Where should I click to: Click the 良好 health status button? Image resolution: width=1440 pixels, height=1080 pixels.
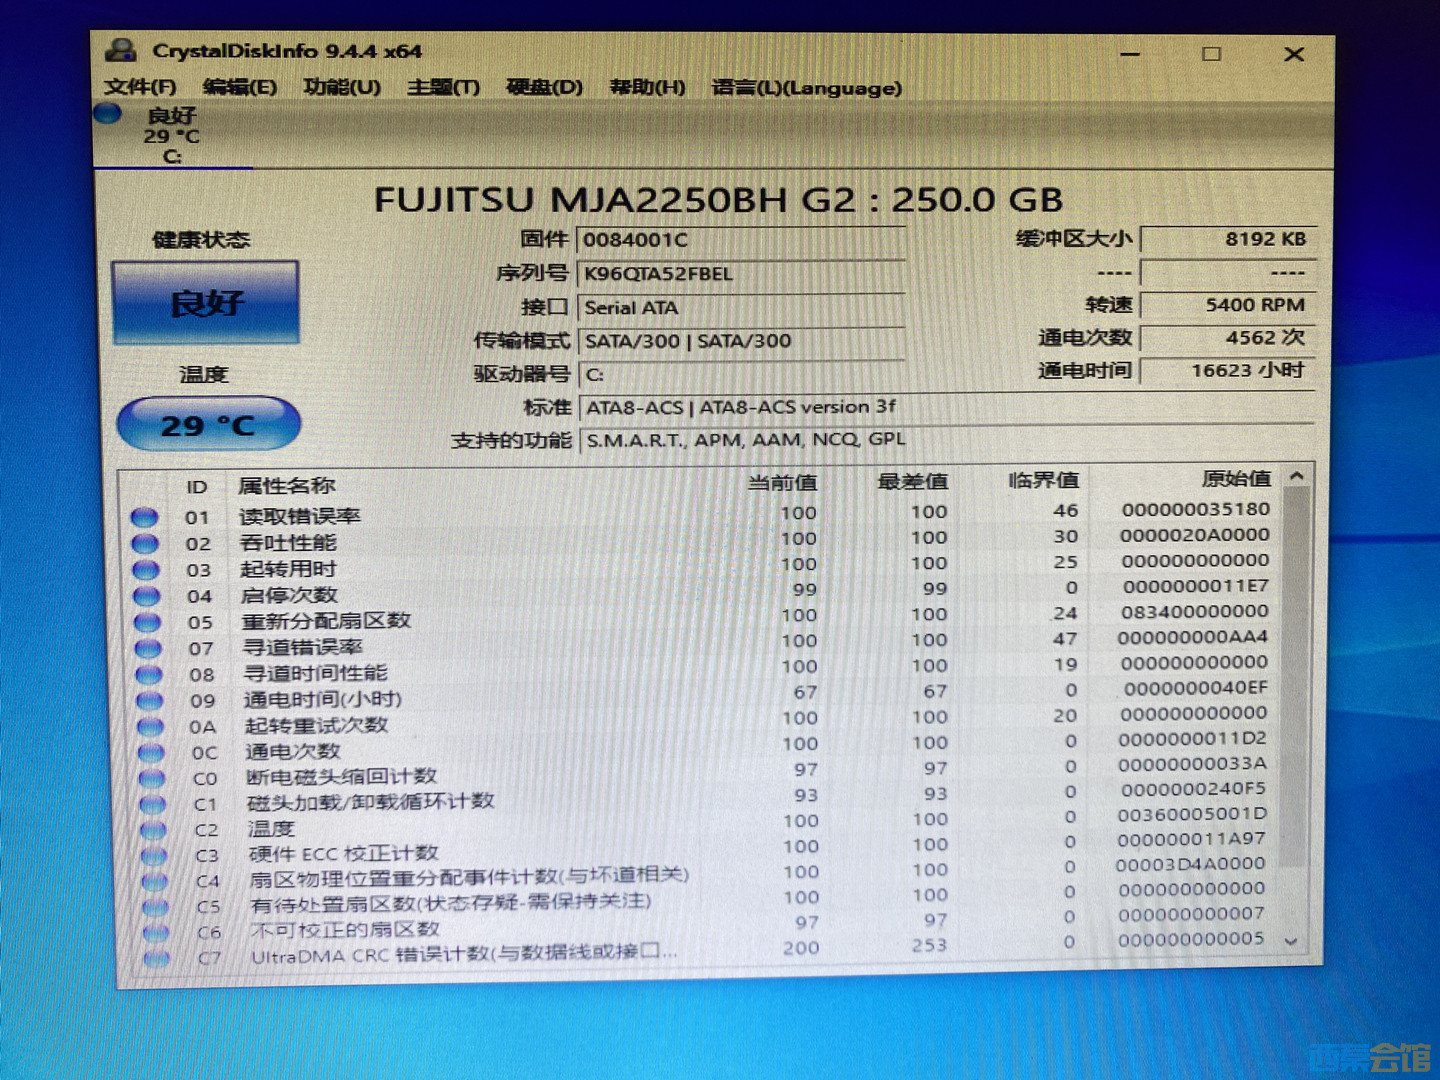tap(206, 300)
